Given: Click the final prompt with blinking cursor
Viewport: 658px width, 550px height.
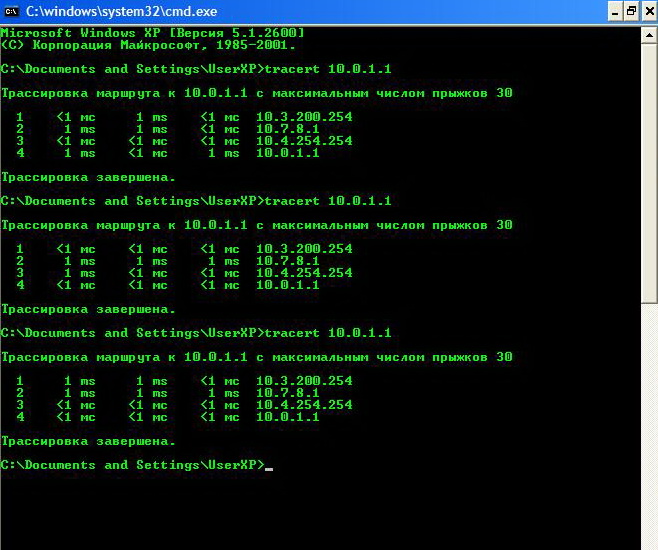Looking at the screenshot, I should (x=136, y=465).
